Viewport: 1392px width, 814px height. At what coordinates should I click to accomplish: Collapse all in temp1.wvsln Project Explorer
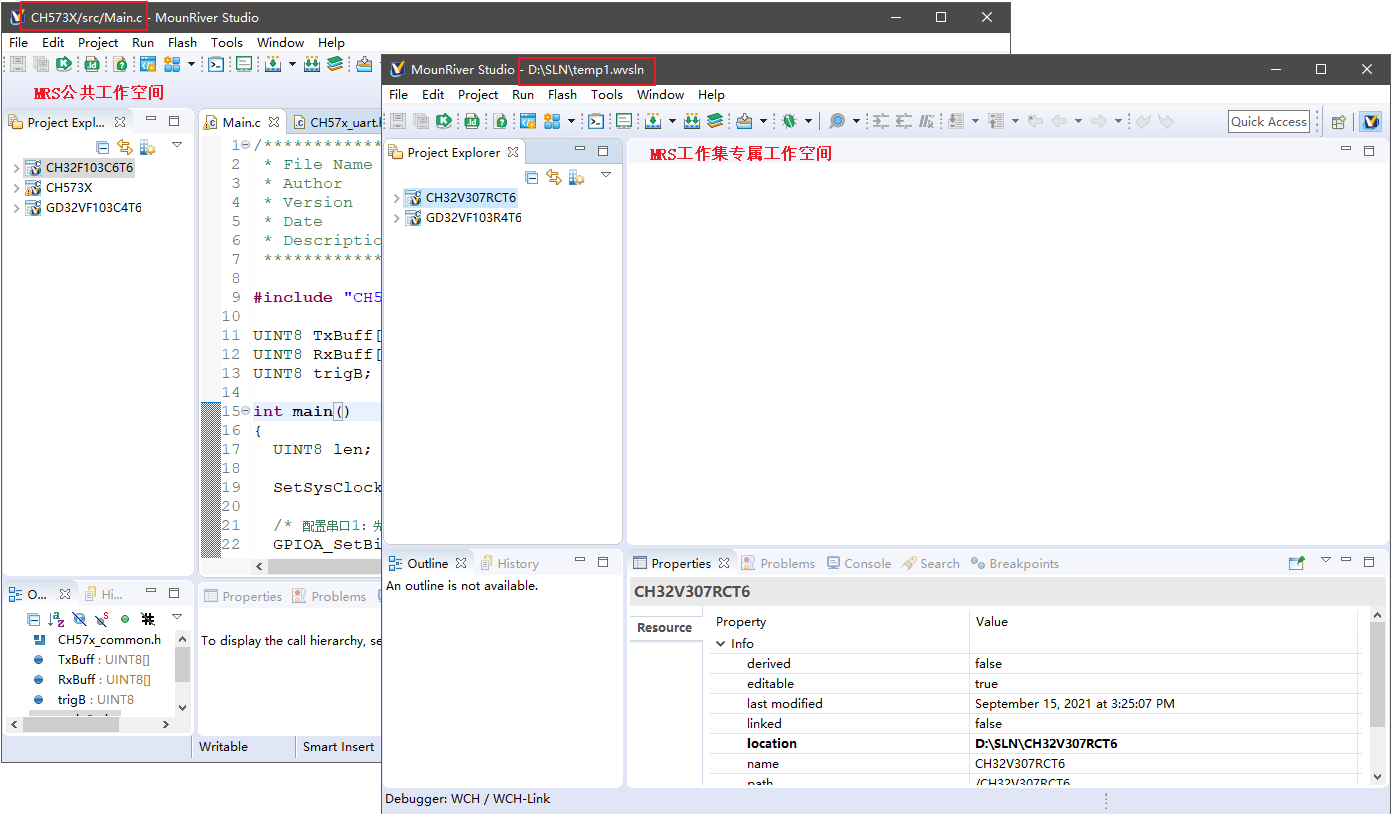tap(532, 177)
